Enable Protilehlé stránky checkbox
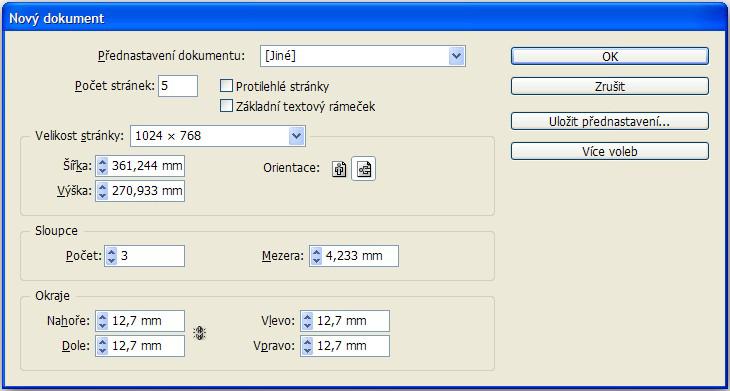Viewport: 730px width, 391px height. [226, 86]
